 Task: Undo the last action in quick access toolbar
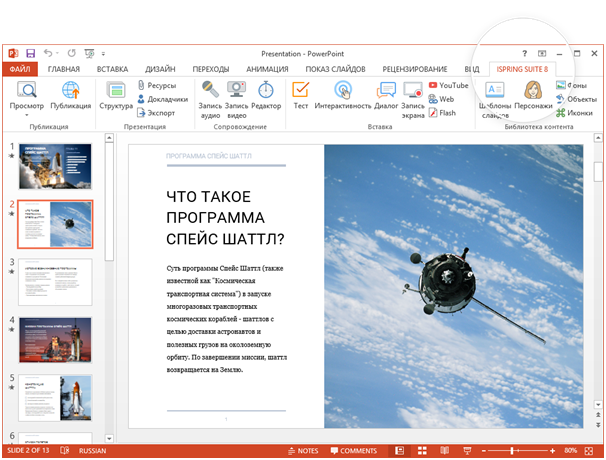click(48, 53)
